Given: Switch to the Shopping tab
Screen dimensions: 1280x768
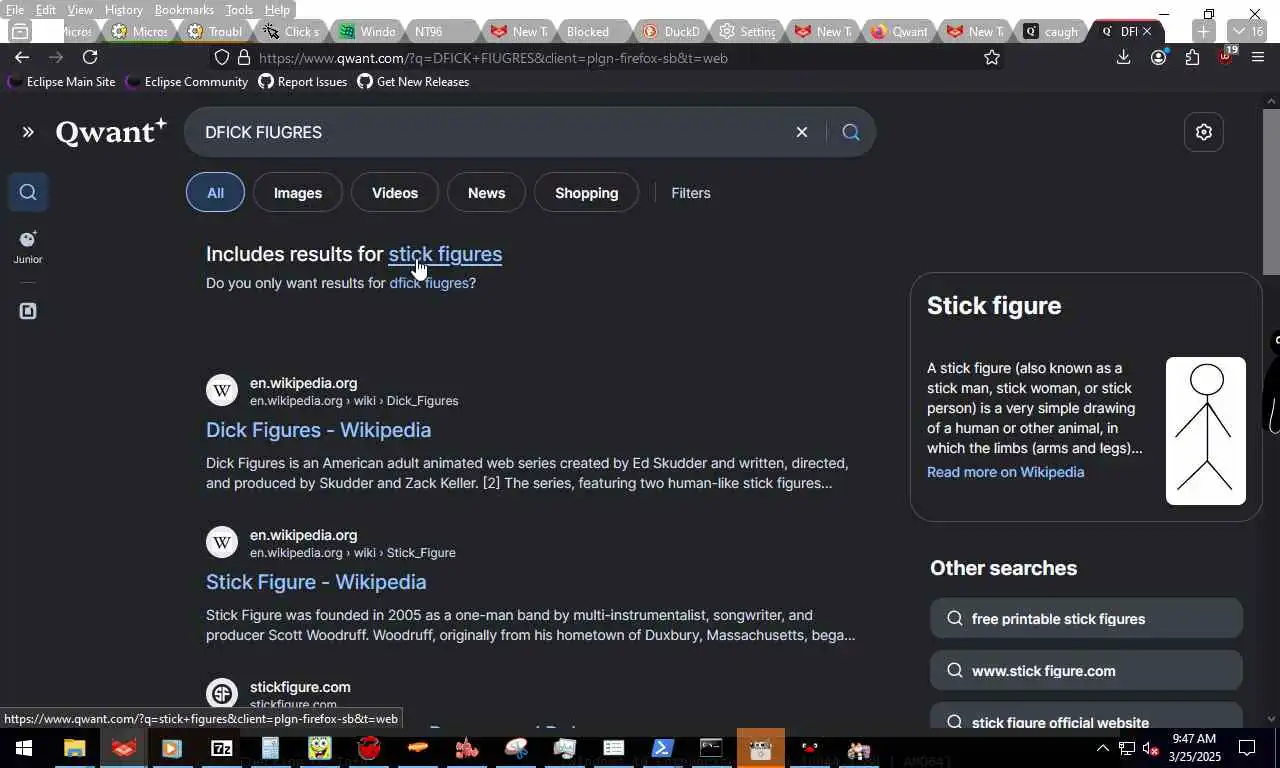Looking at the screenshot, I should tap(586, 193).
